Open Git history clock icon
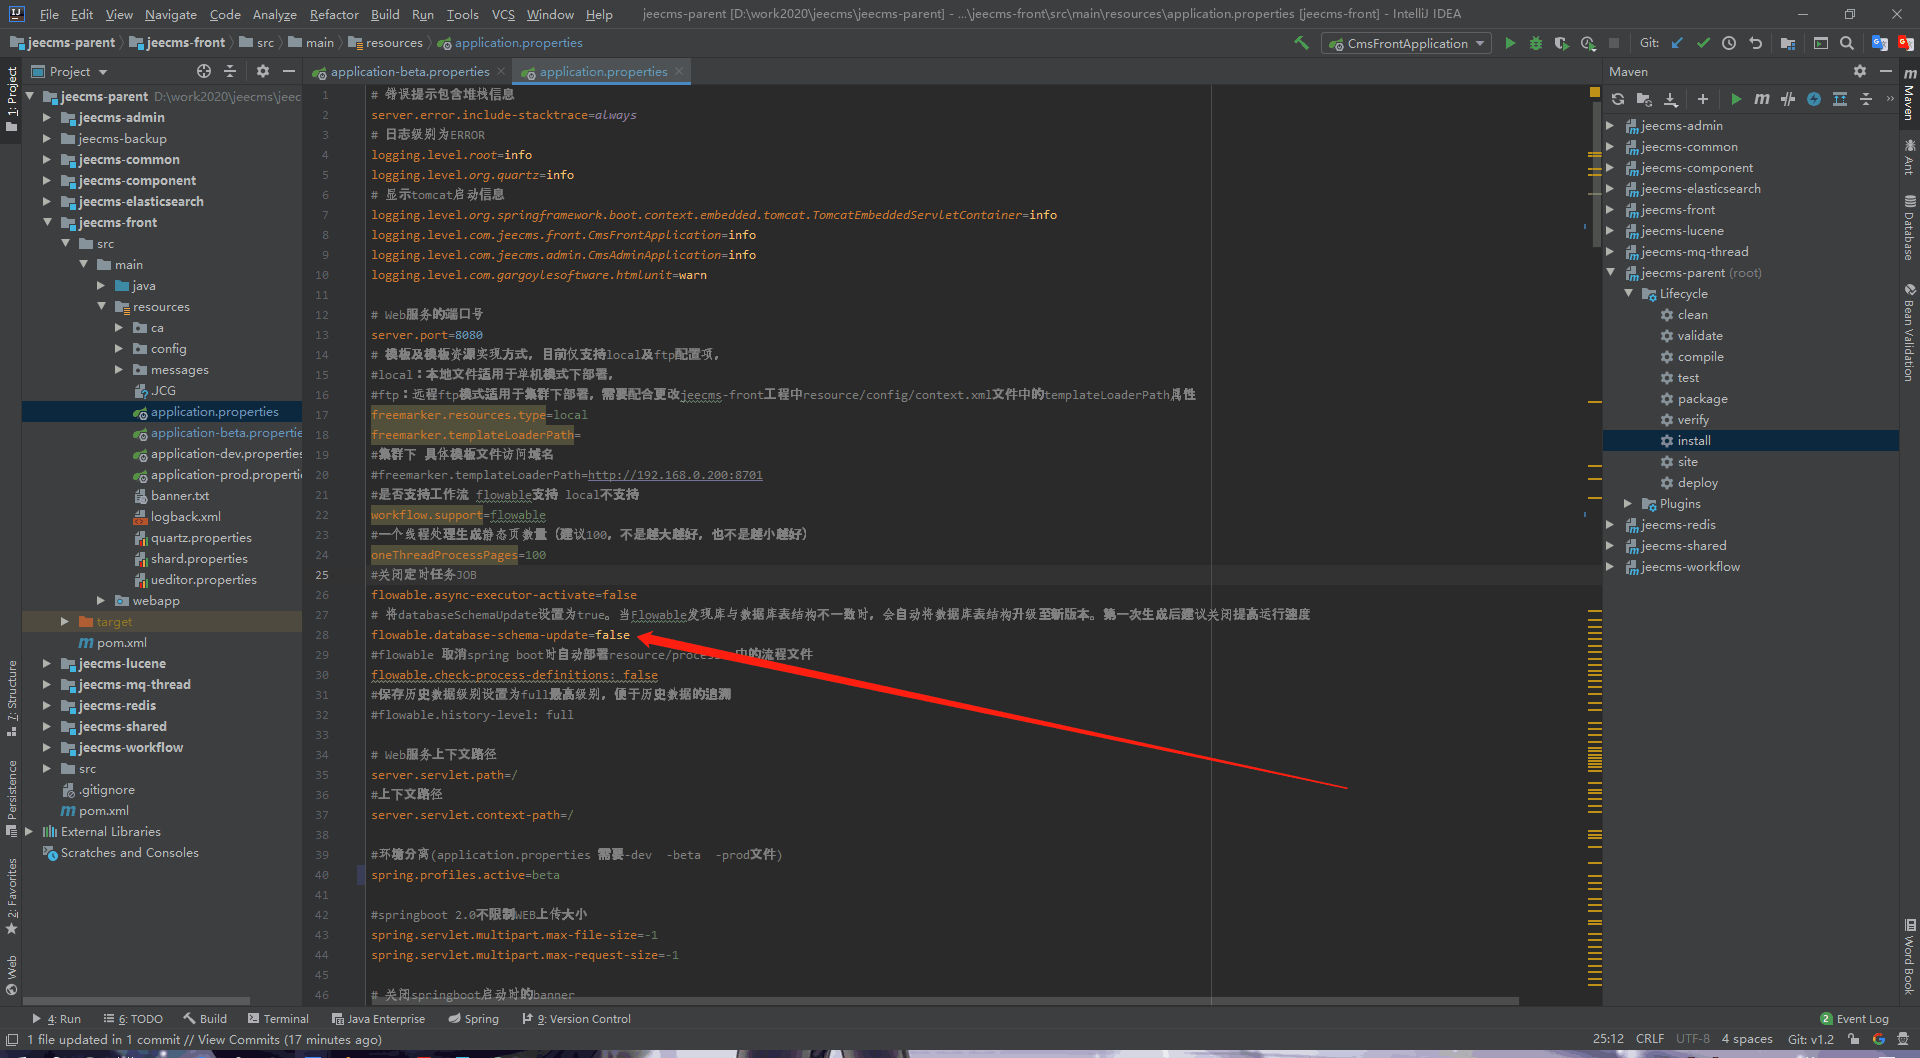The height and width of the screenshot is (1058, 1920). coord(1729,43)
